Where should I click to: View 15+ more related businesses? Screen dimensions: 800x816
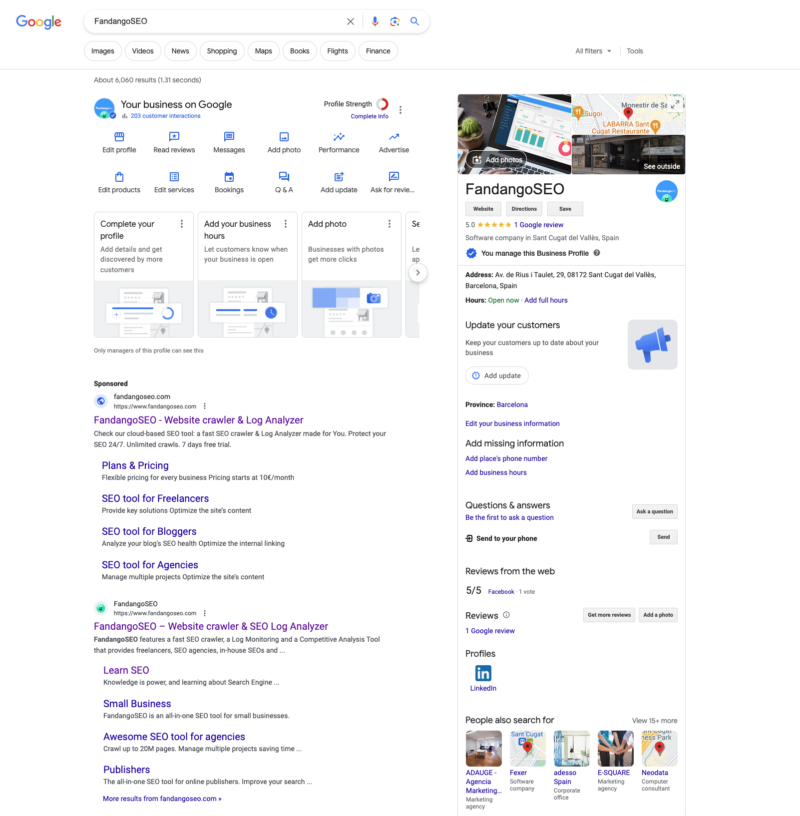pyautogui.click(x=655, y=721)
